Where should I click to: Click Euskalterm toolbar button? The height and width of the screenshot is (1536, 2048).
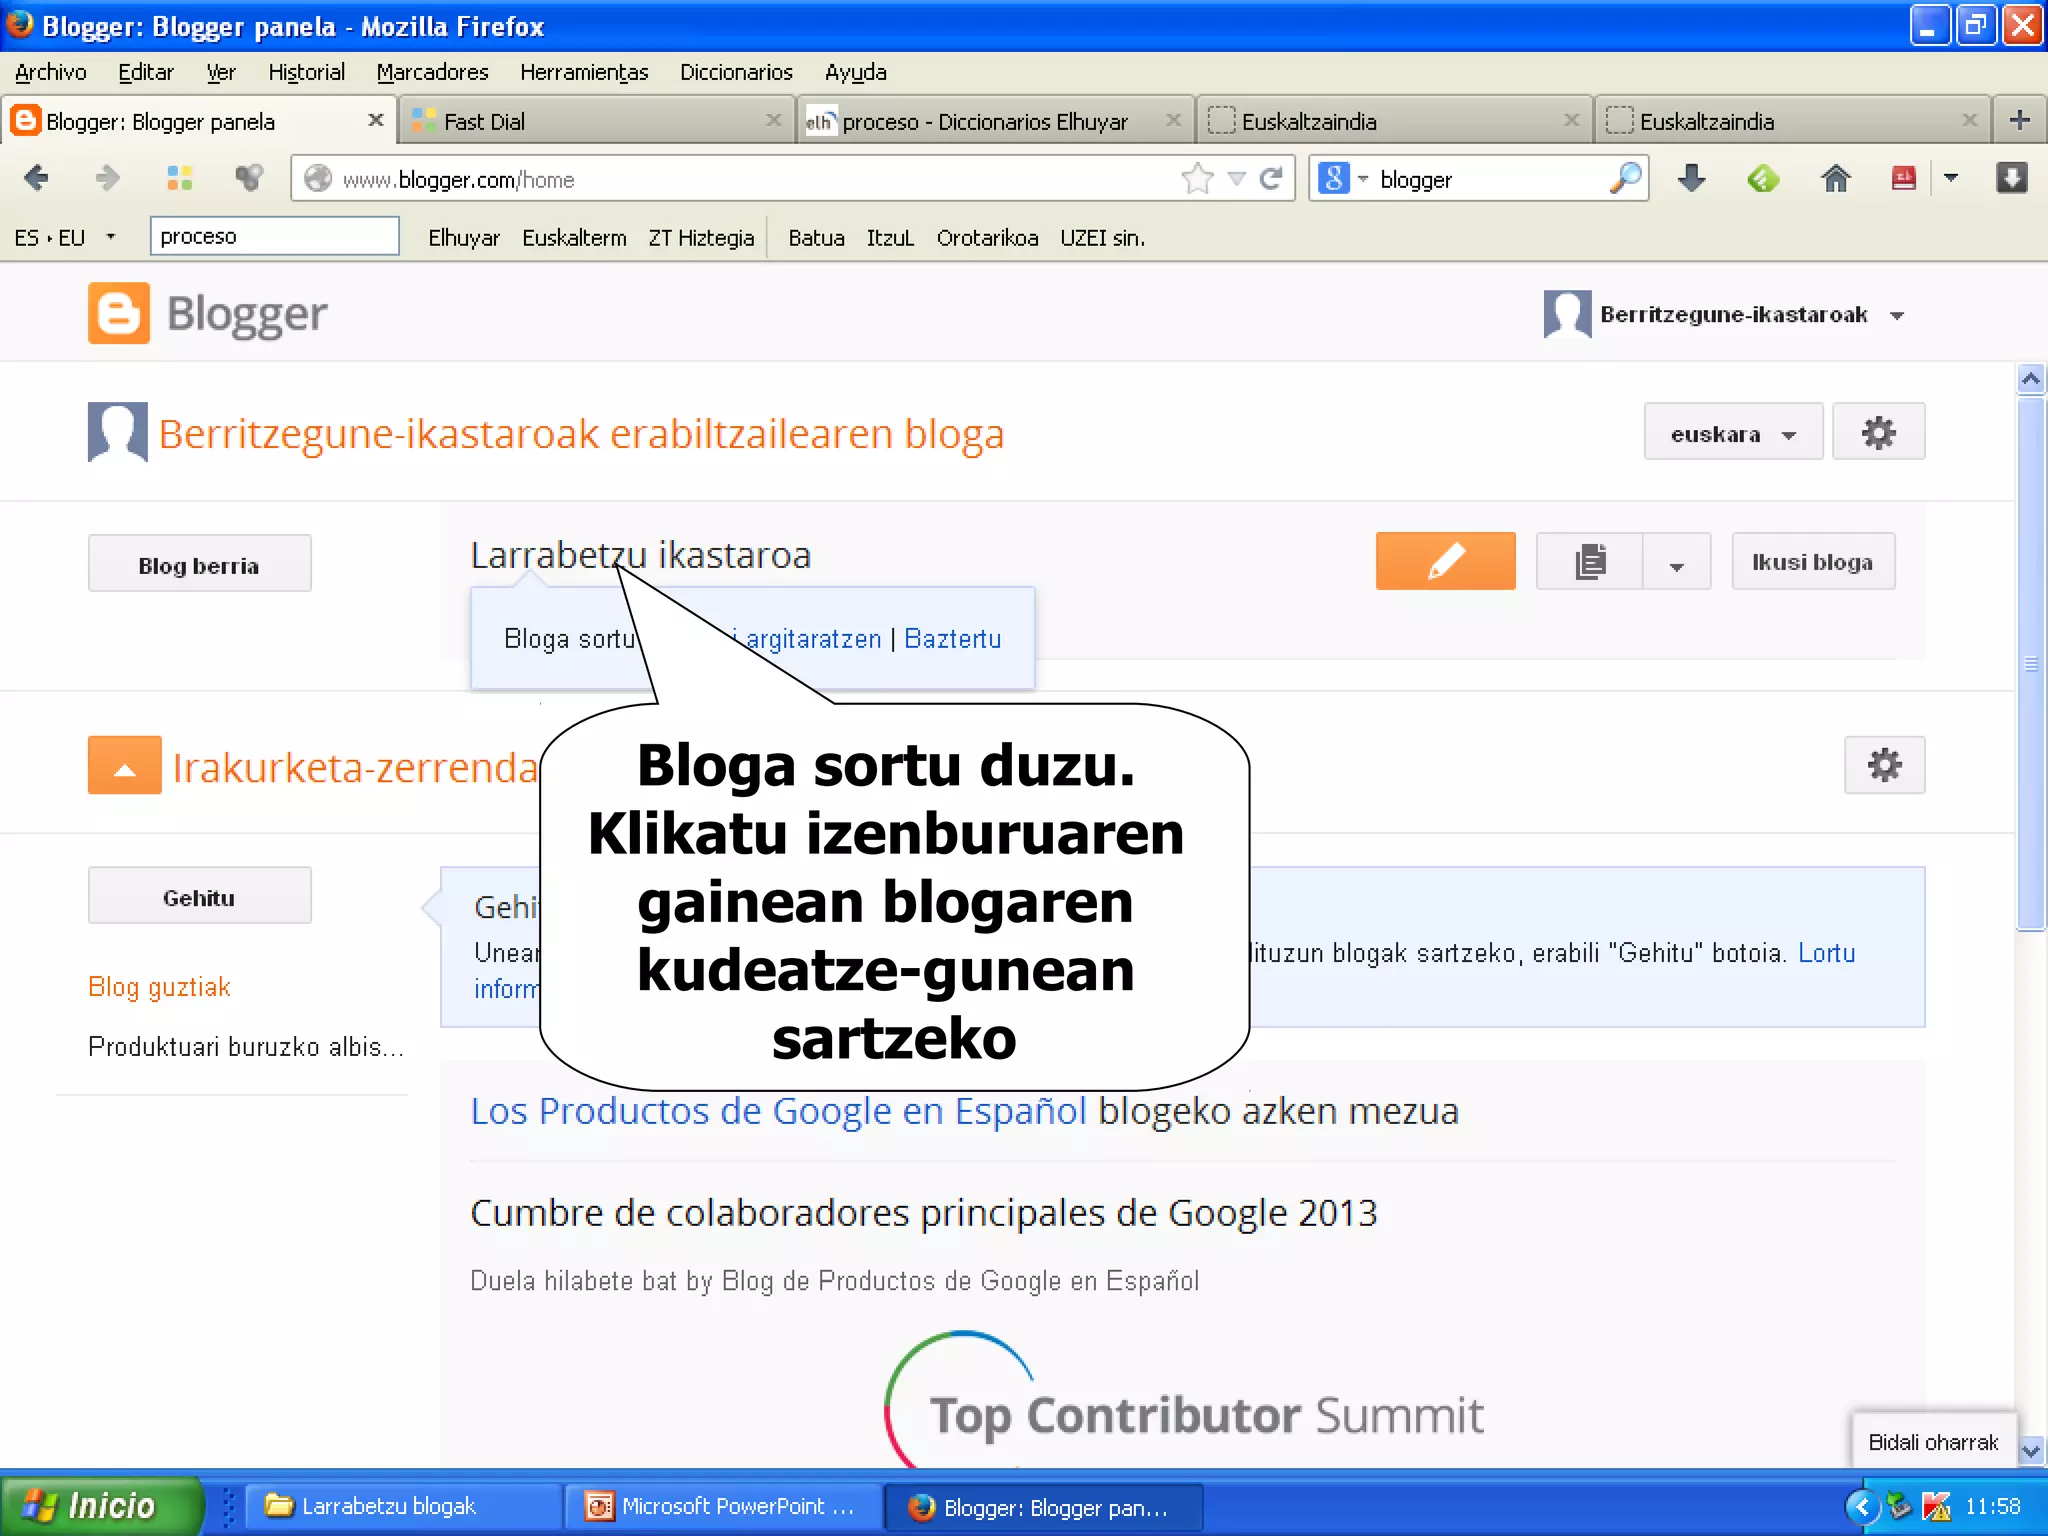pos(574,238)
